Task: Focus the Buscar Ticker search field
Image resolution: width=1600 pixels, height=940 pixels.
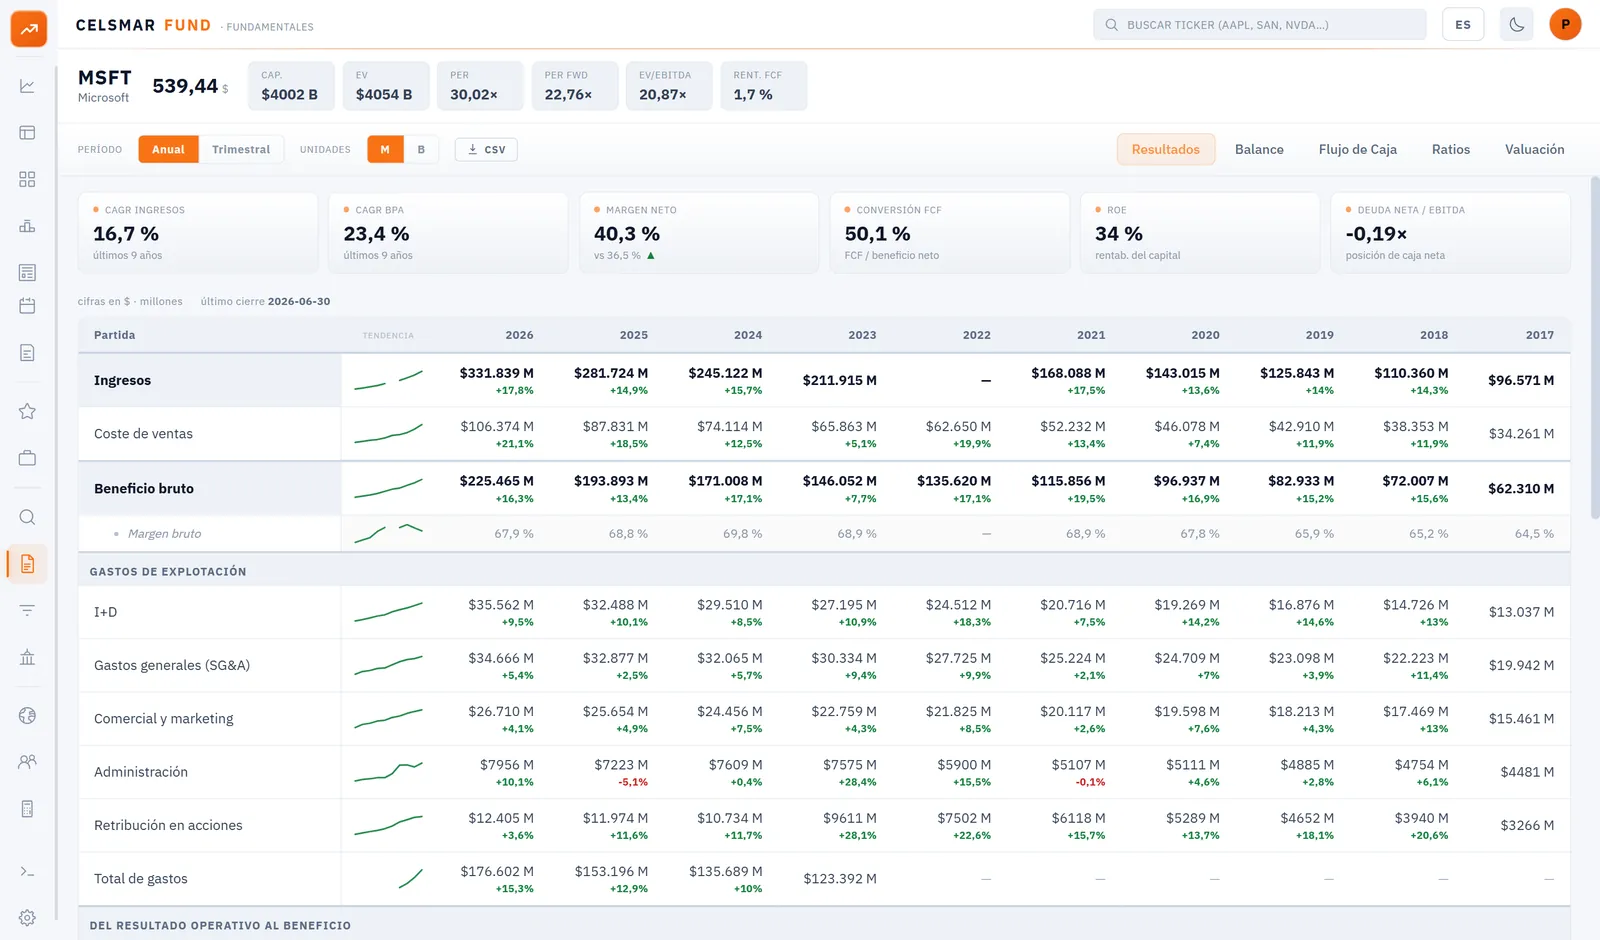Action: [x=1260, y=25]
